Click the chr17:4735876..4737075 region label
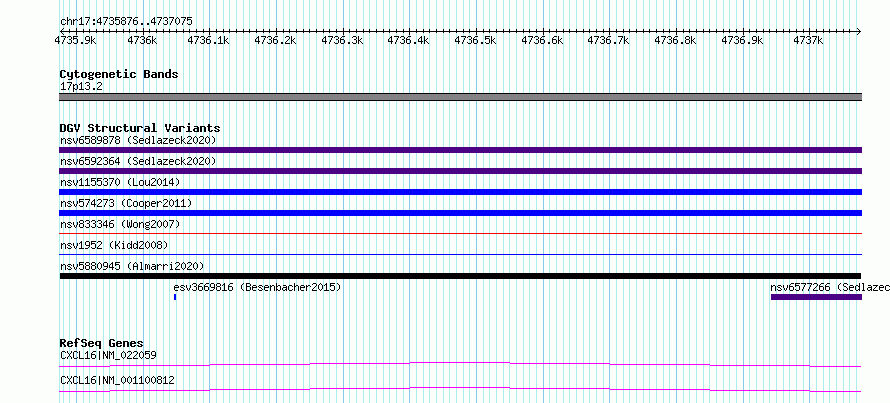This screenshot has height=403, width=890. [x=126, y=22]
